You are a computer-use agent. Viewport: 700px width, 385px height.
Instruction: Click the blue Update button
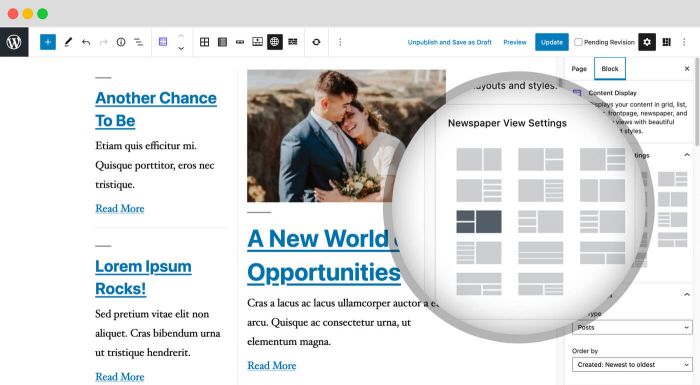pyautogui.click(x=552, y=42)
